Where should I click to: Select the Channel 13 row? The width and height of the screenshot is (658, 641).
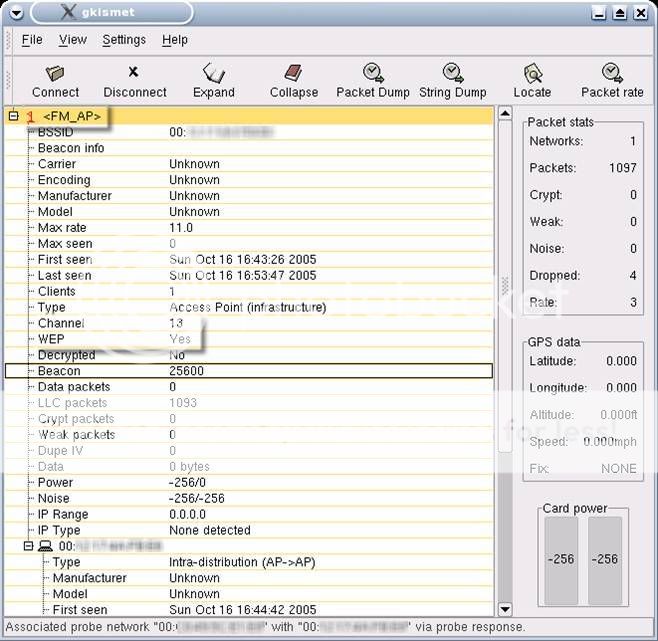click(x=249, y=323)
